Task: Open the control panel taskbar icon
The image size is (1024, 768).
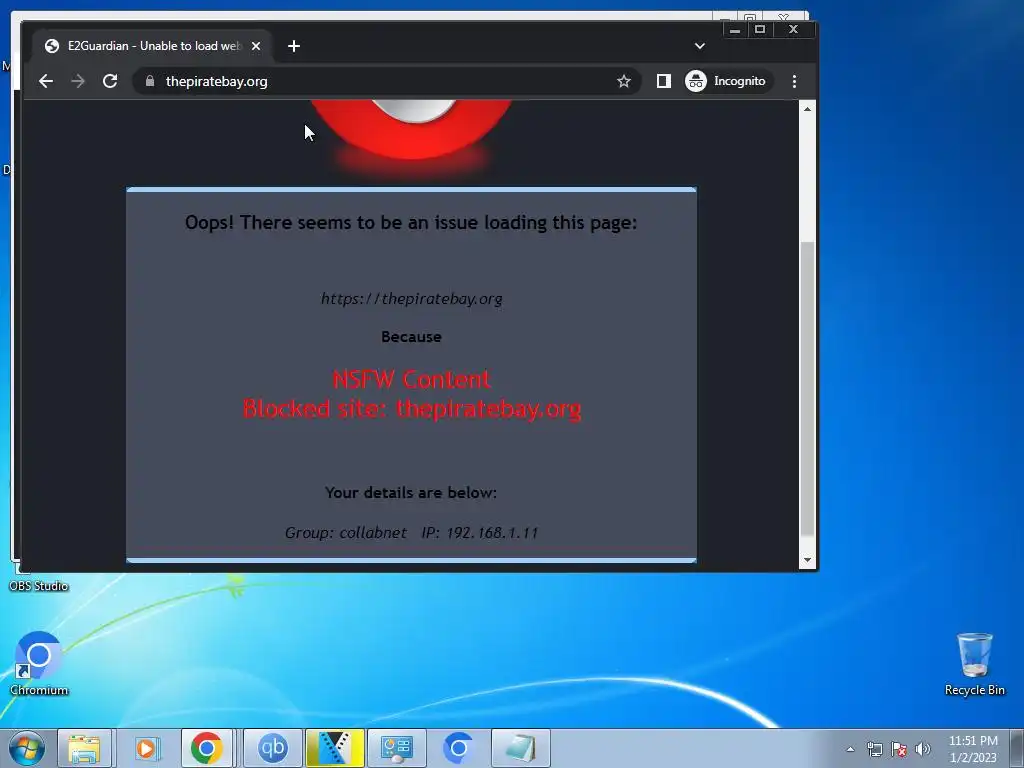Action: coord(396,748)
